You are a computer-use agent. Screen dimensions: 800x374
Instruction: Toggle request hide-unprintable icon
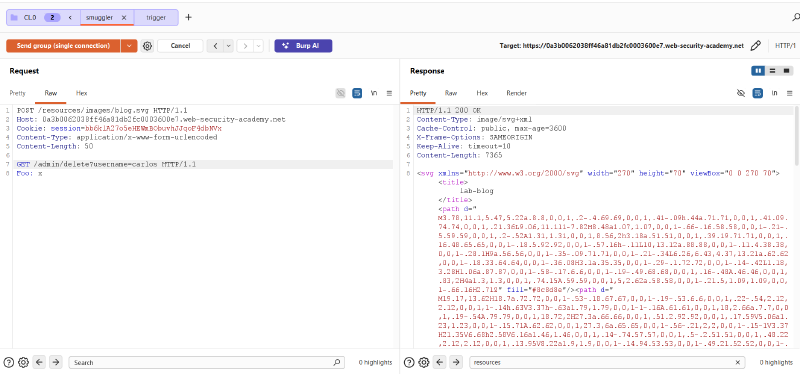pos(340,93)
